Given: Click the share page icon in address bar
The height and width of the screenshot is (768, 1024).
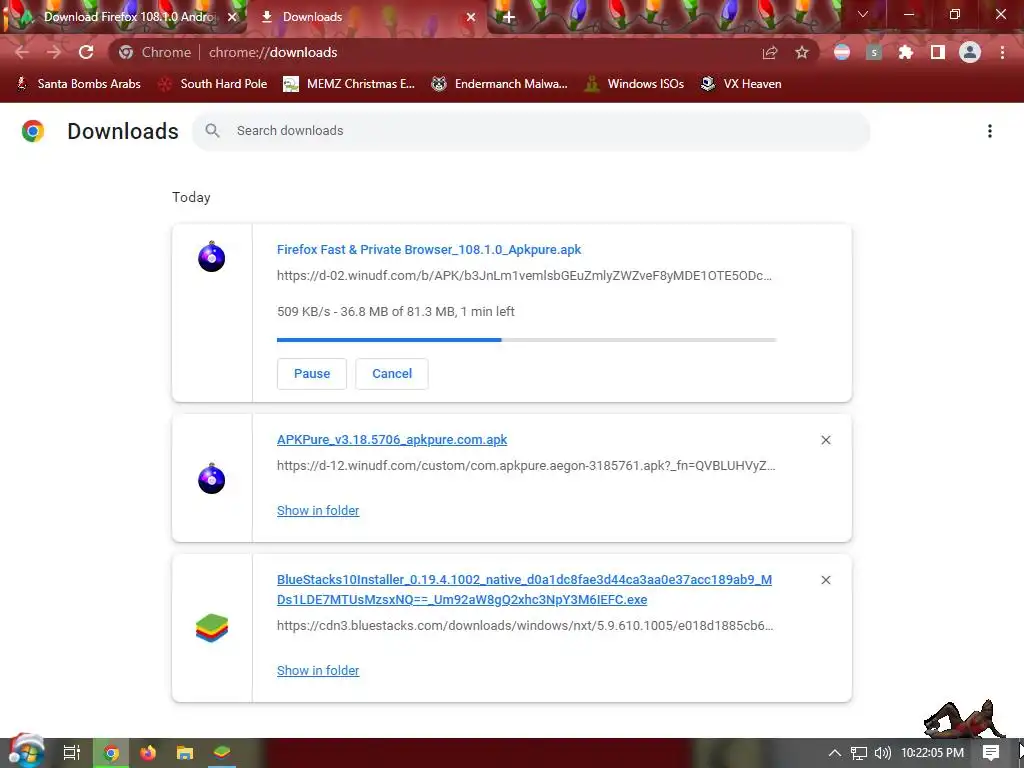Looking at the screenshot, I should [x=770, y=52].
